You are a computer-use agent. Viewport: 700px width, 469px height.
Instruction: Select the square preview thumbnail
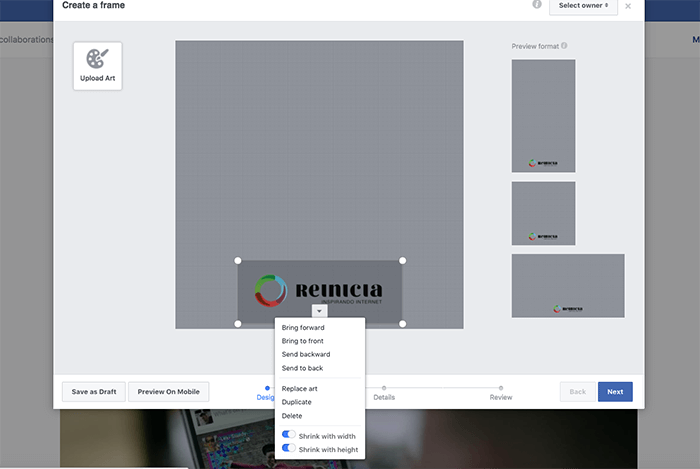pos(543,213)
